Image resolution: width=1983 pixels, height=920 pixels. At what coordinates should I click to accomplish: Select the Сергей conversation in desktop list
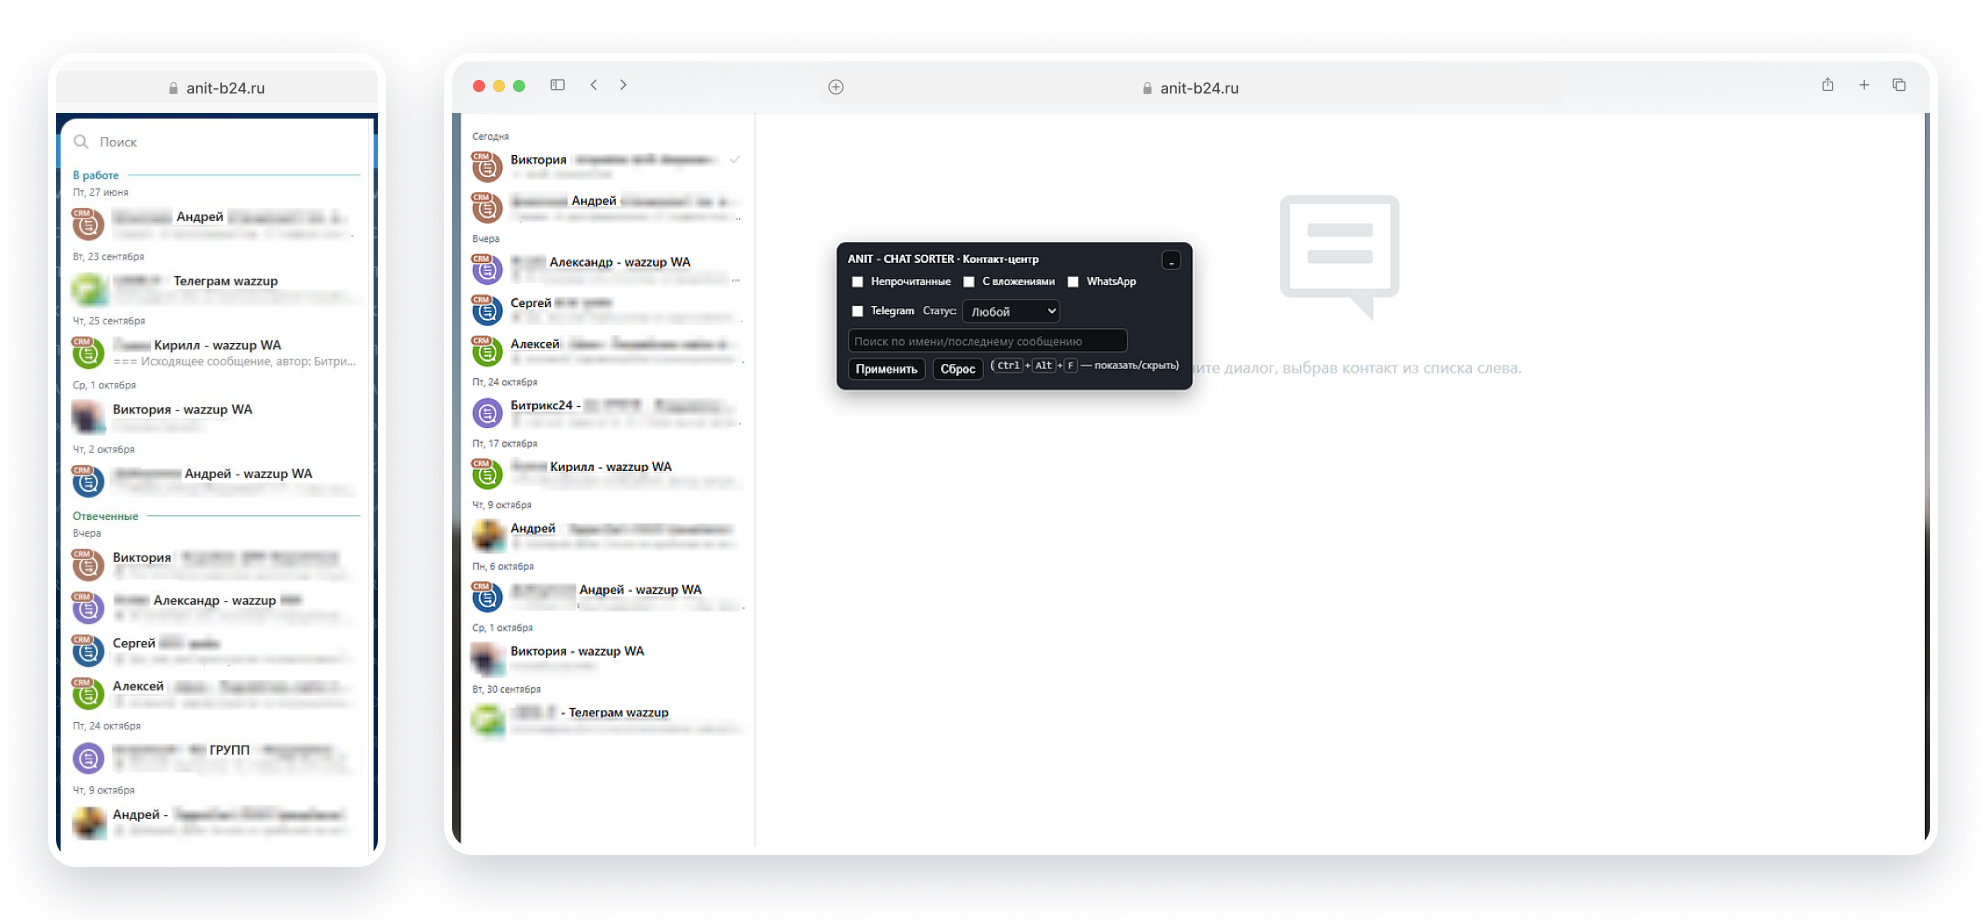(610, 309)
